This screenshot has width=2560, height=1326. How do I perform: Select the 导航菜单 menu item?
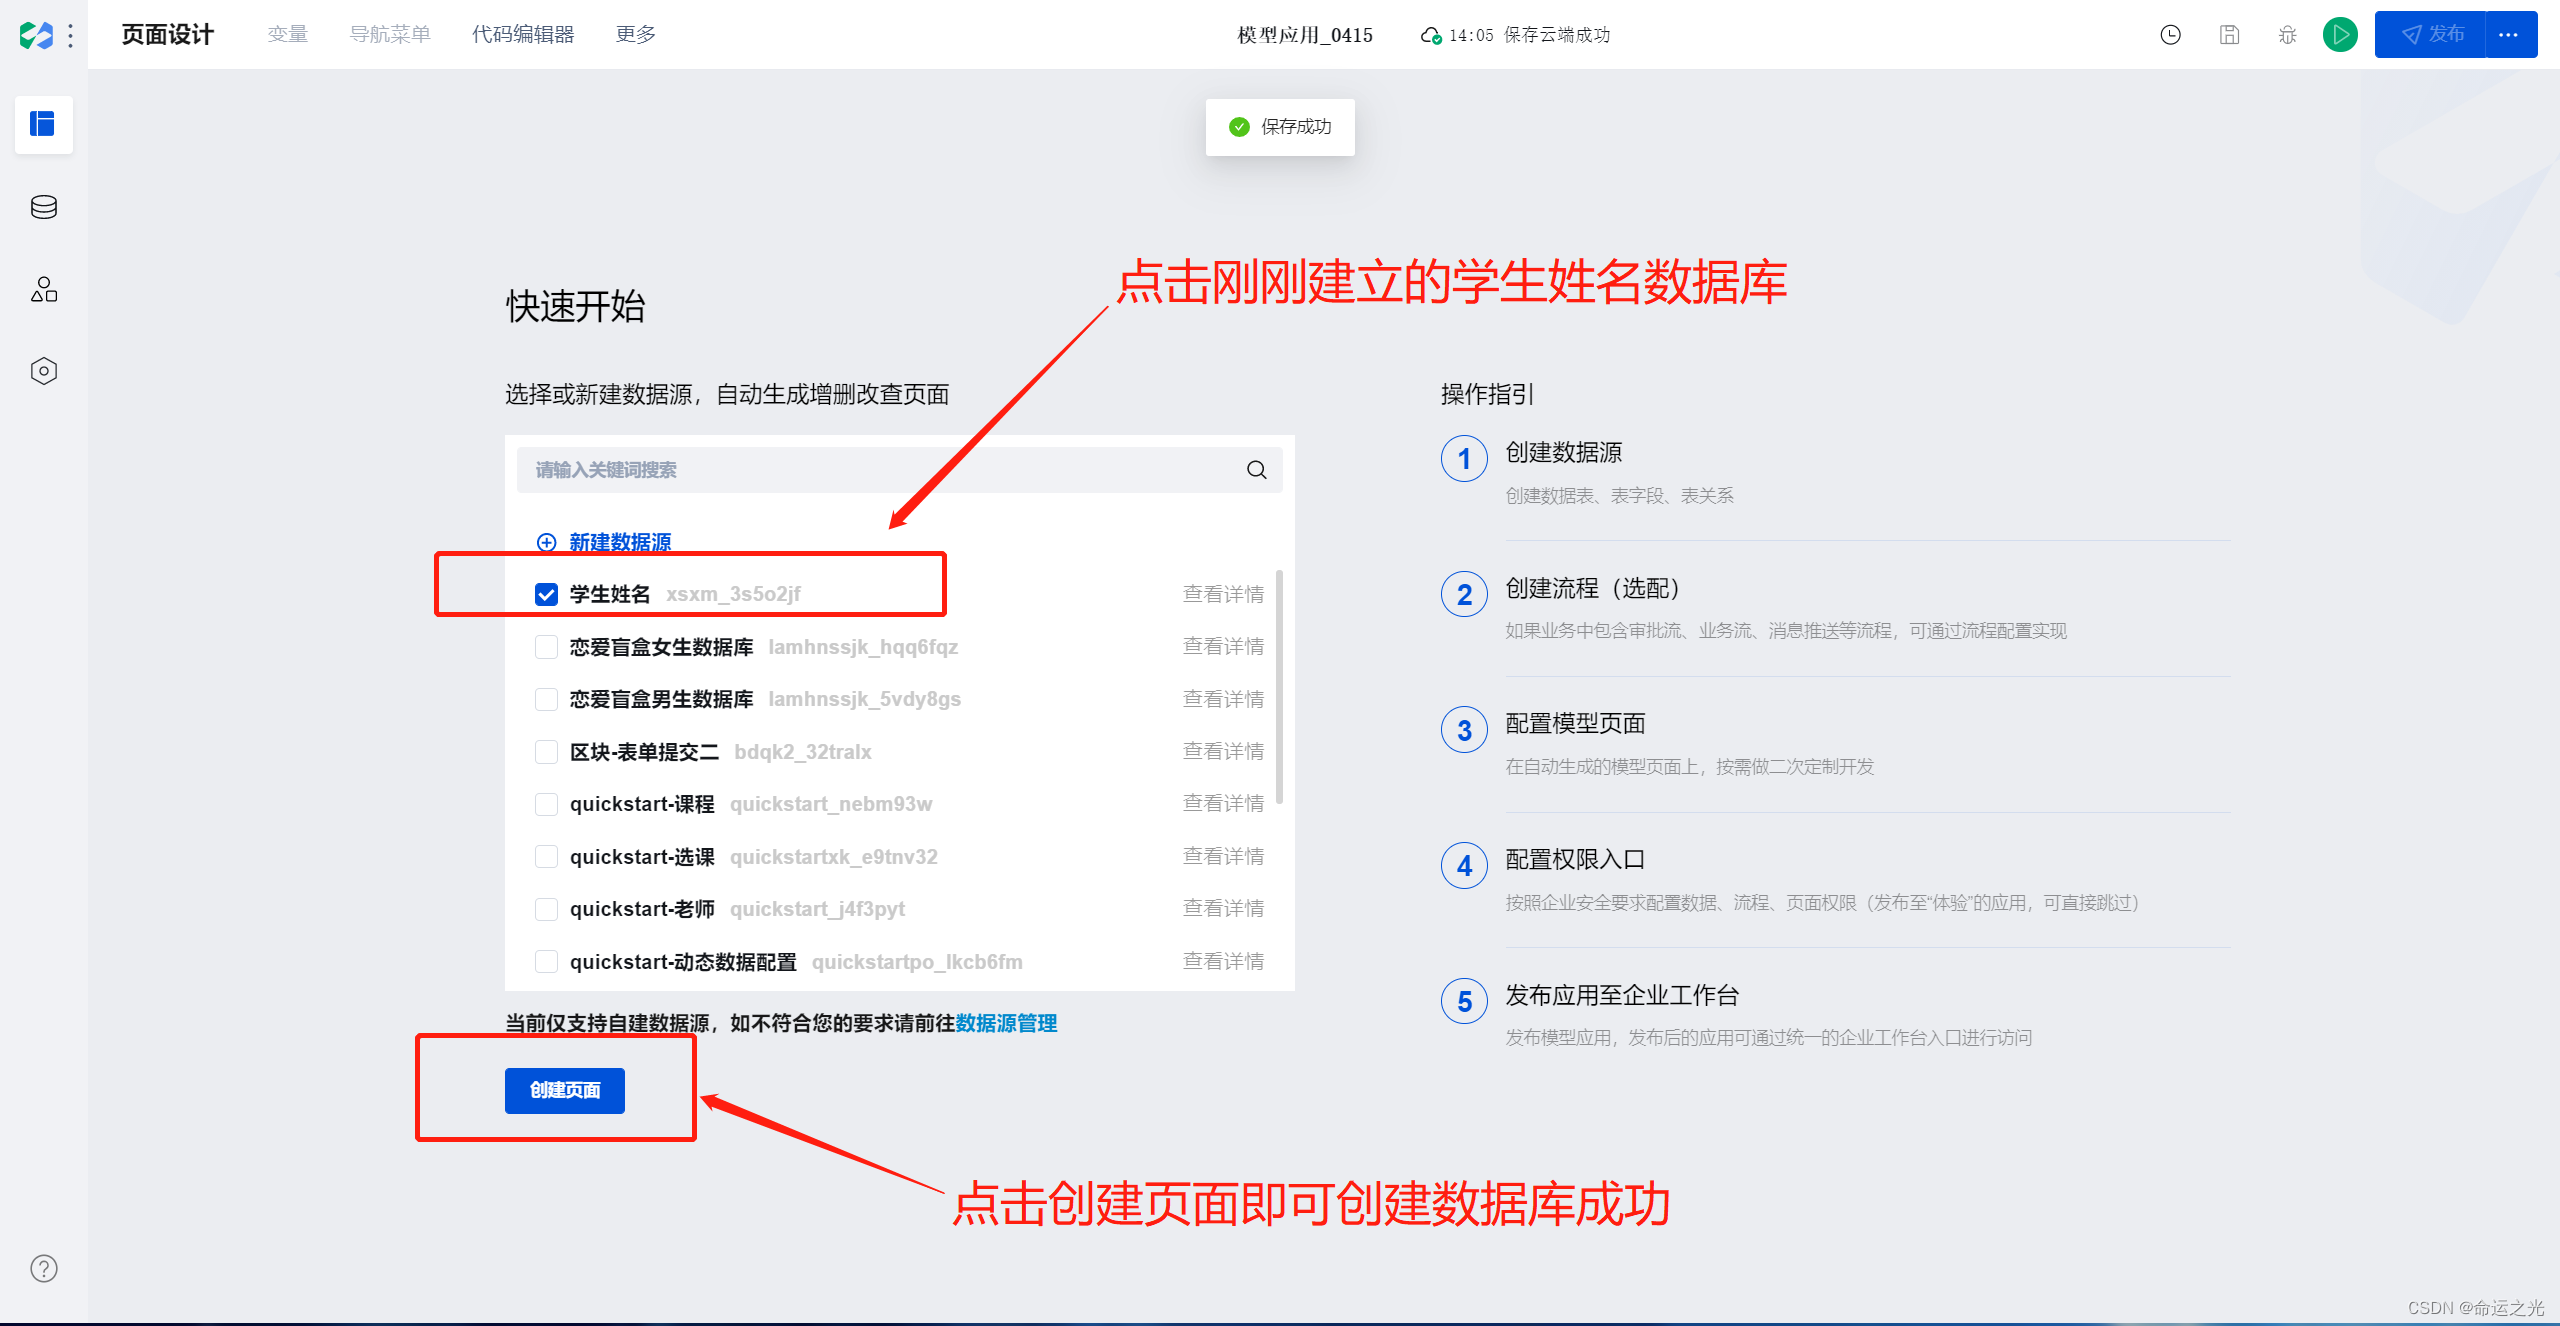tap(389, 35)
